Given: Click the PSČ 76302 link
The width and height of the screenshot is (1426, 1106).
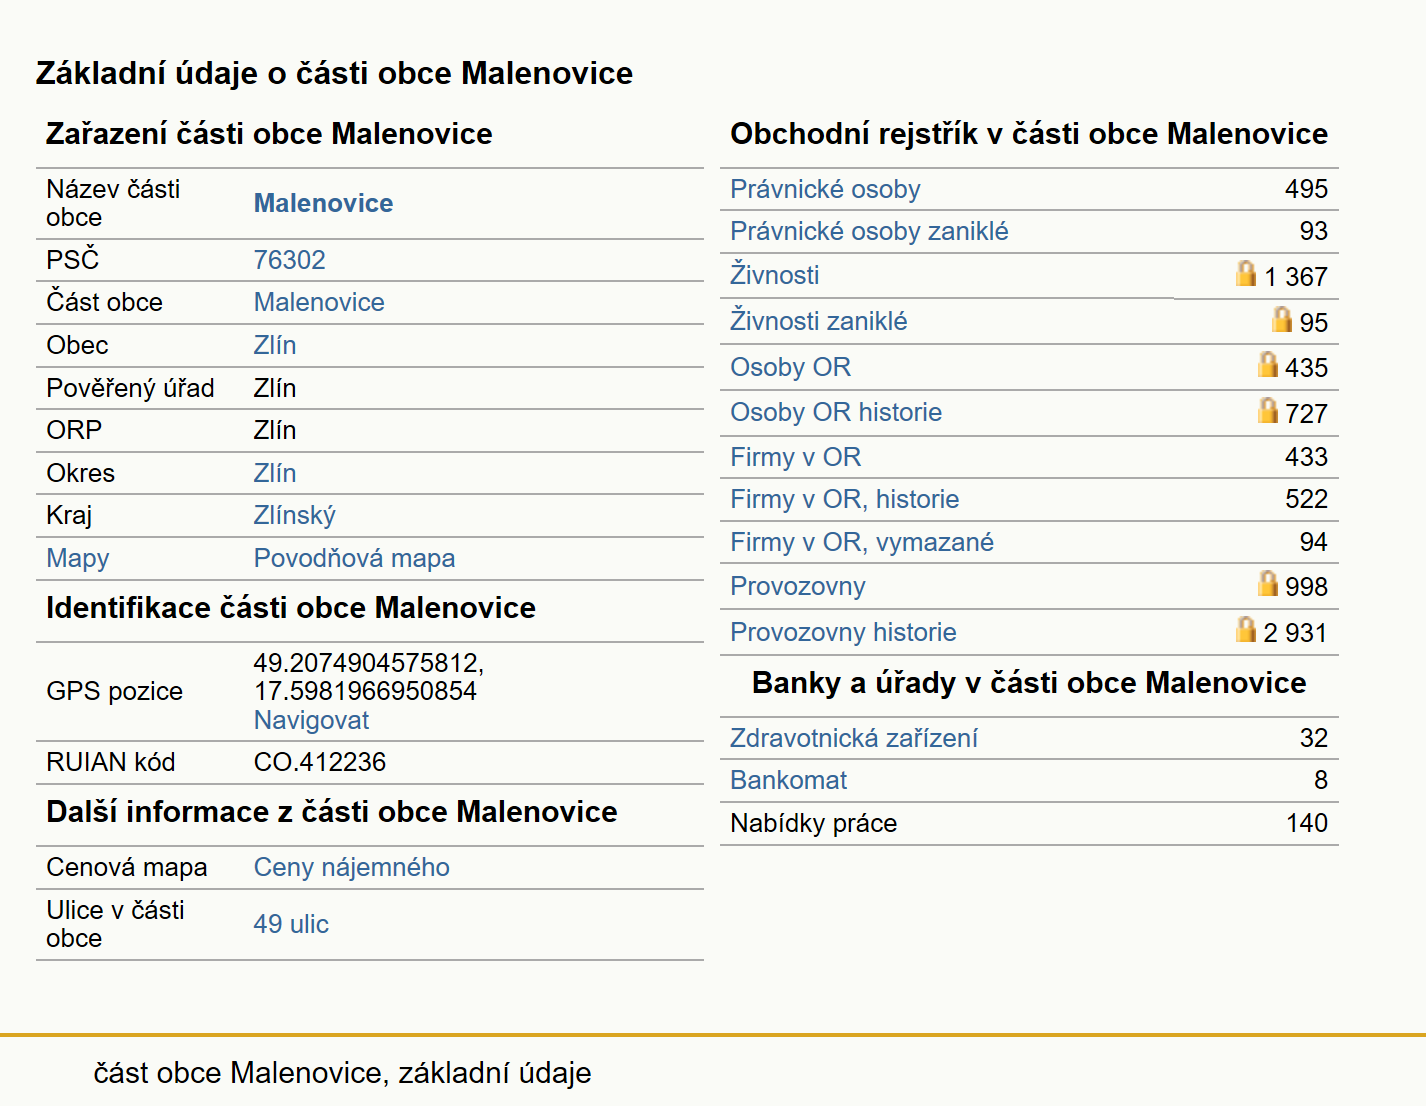Looking at the screenshot, I should coord(289,260).
